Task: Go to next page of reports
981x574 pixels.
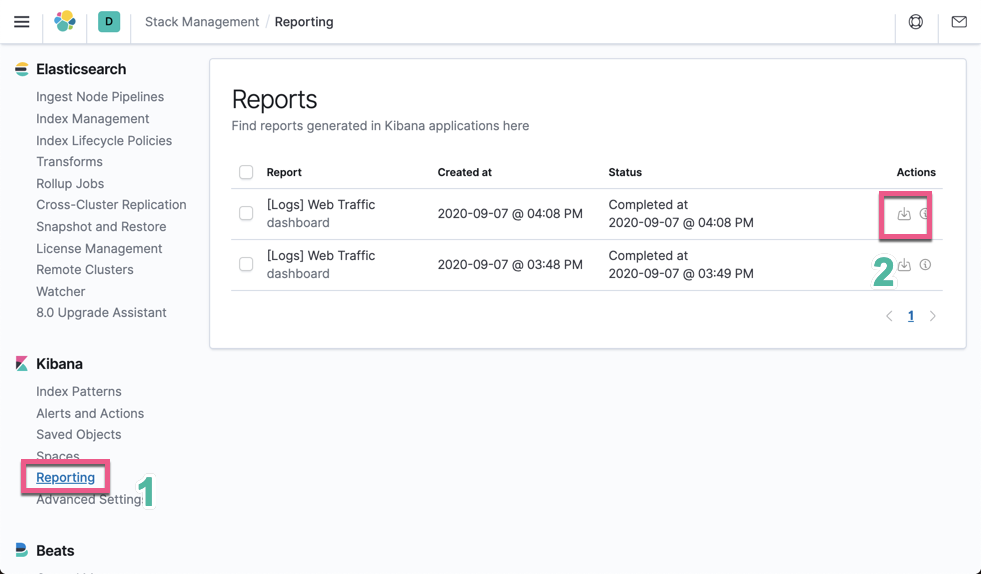Action: (932, 316)
